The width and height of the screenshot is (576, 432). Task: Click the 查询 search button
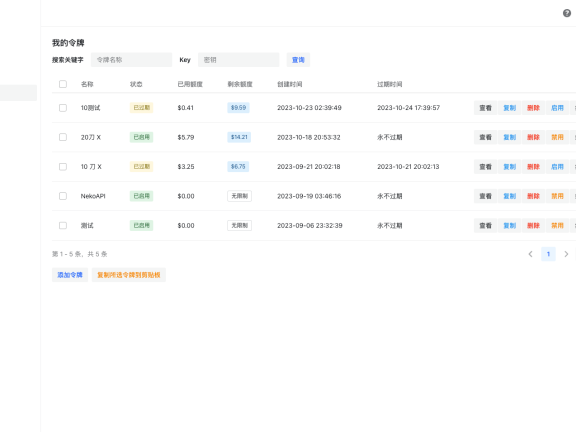[298, 60]
